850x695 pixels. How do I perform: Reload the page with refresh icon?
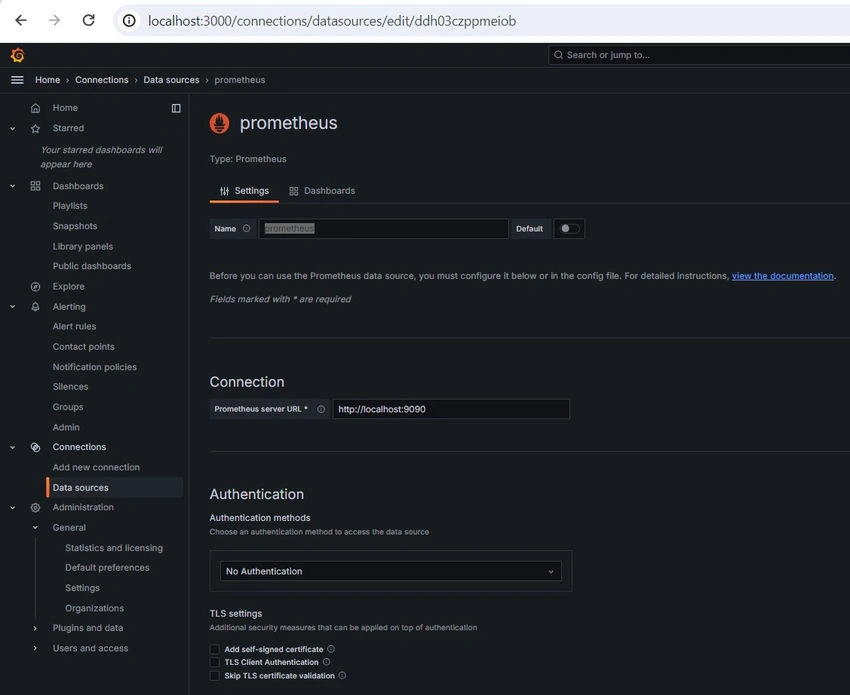click(x=88, y=21)
